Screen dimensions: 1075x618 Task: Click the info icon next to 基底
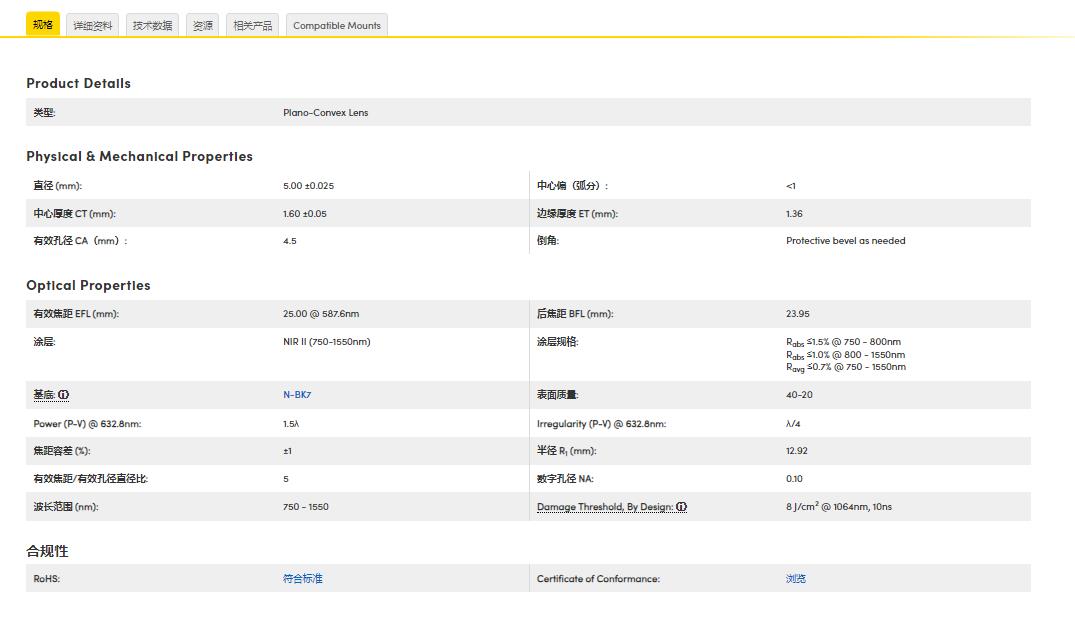pyautogui.click(x=64, y=395)
